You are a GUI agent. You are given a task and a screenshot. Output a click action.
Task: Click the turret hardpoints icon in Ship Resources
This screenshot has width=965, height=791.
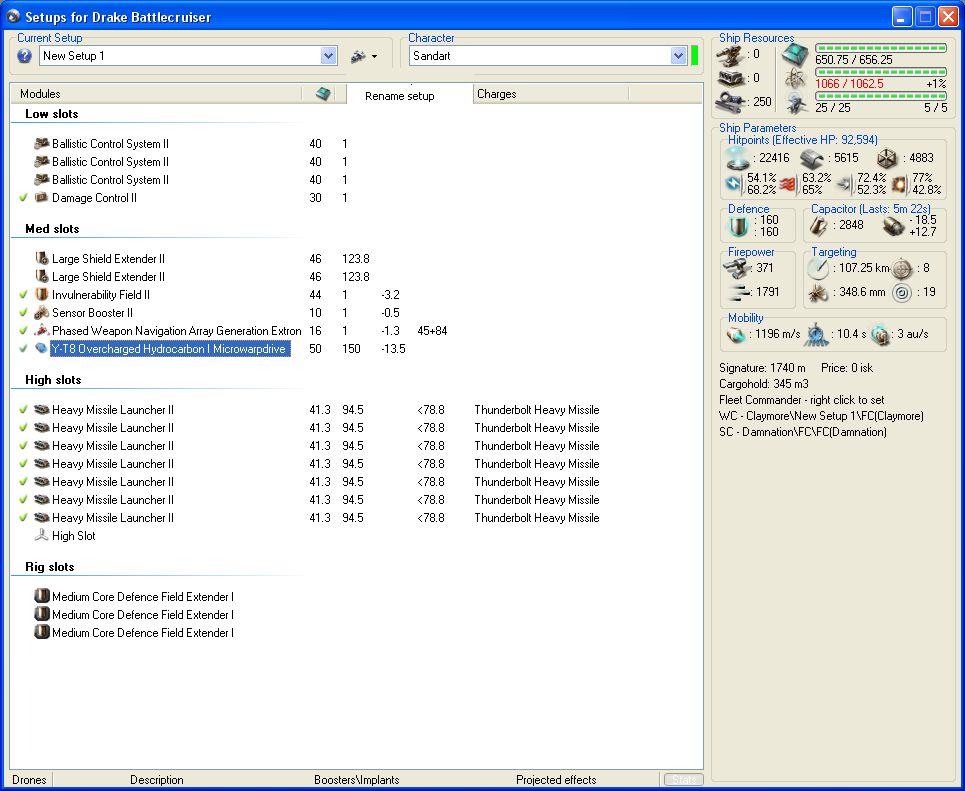(730, 55)
